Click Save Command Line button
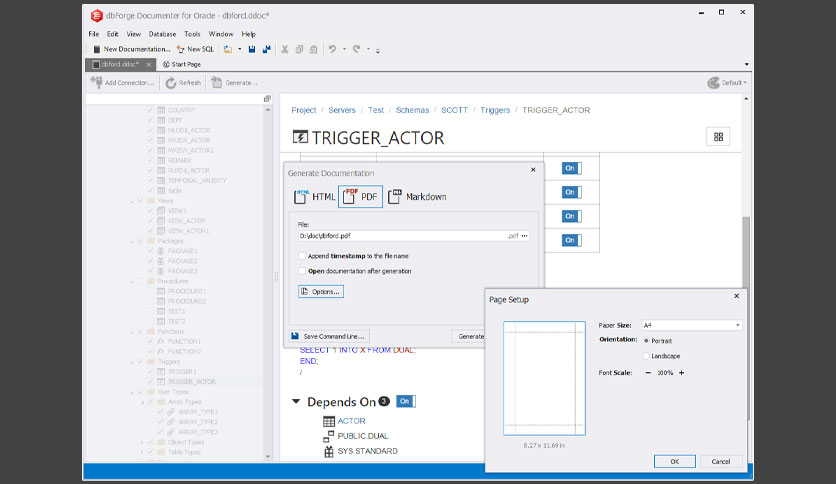Viewport: 836px width, 484px height. point(329,336)
